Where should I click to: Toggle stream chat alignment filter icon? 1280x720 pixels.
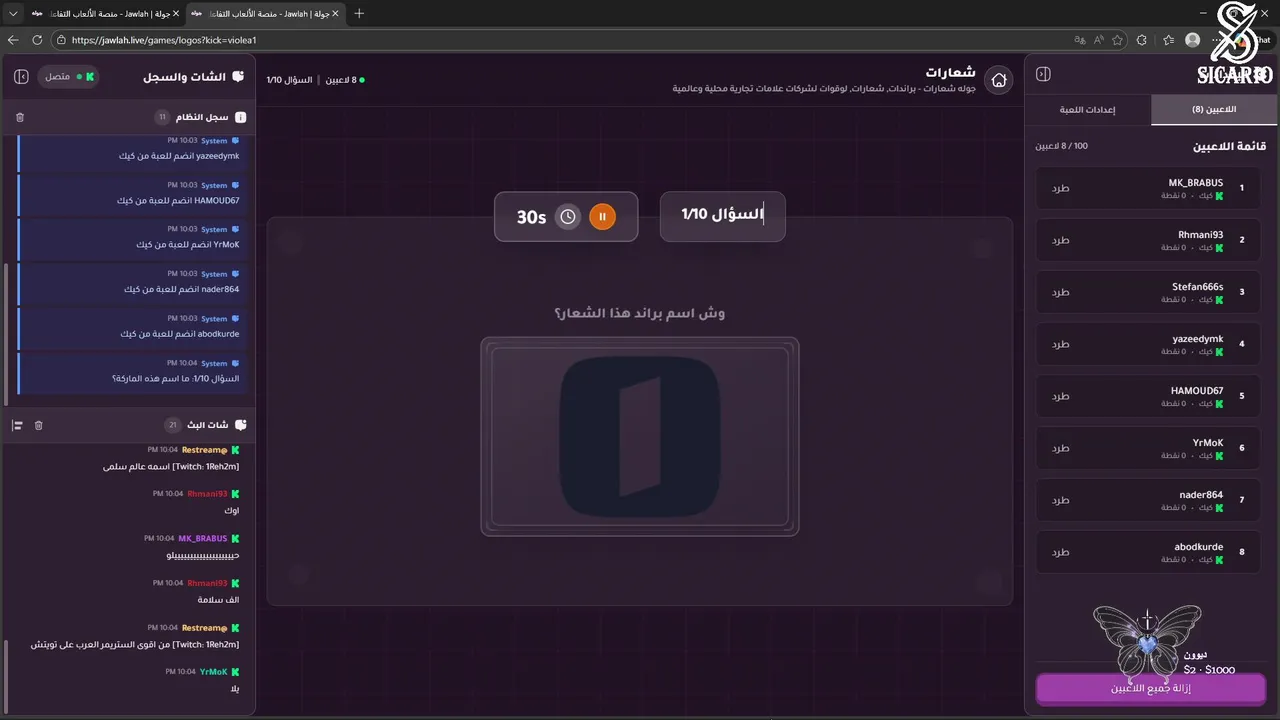coord(17,425)
